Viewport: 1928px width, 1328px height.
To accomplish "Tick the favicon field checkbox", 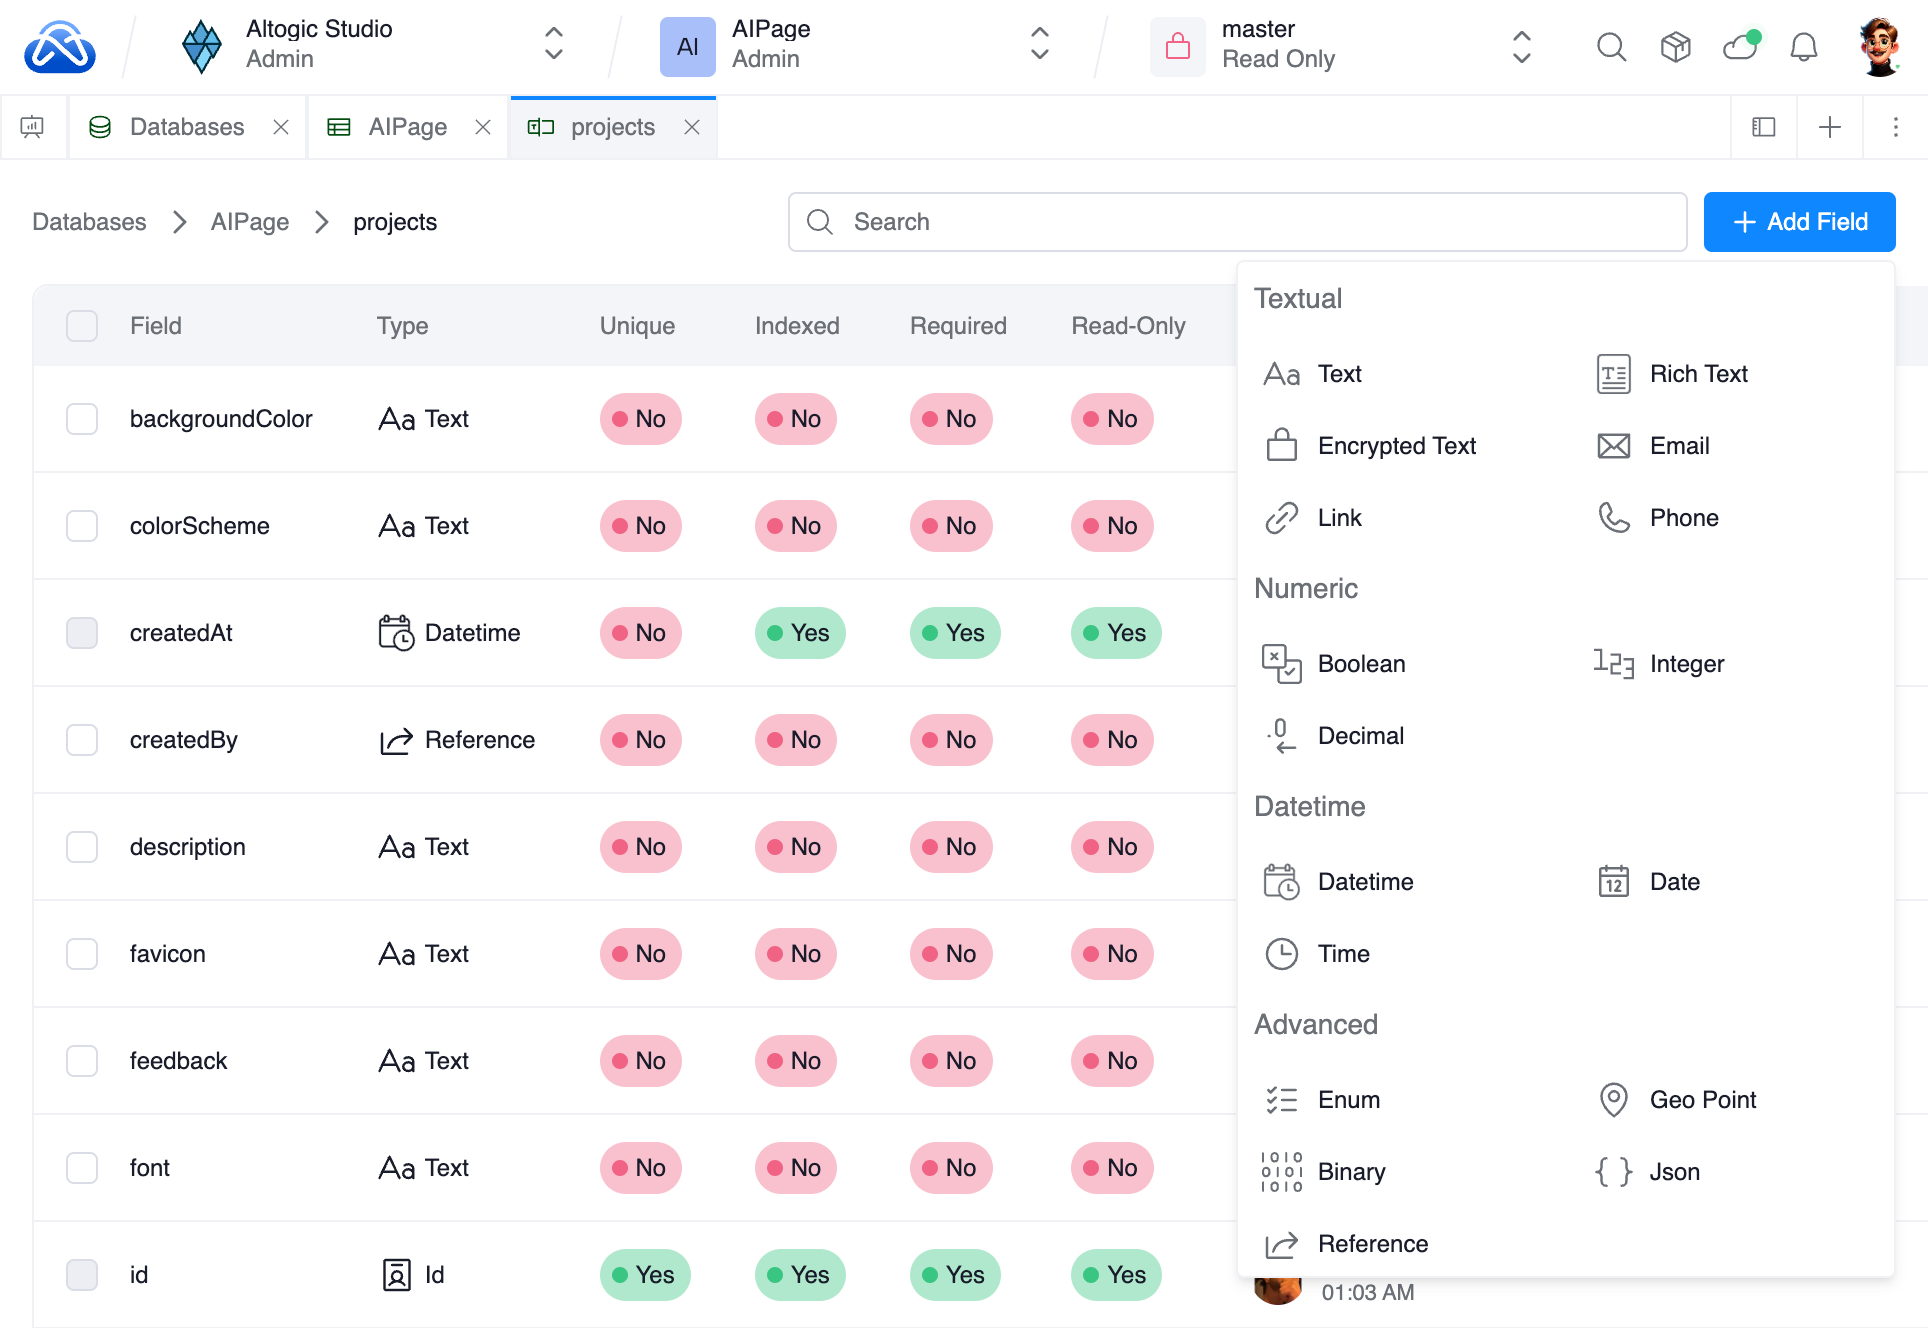I will (x=82, y=954).
